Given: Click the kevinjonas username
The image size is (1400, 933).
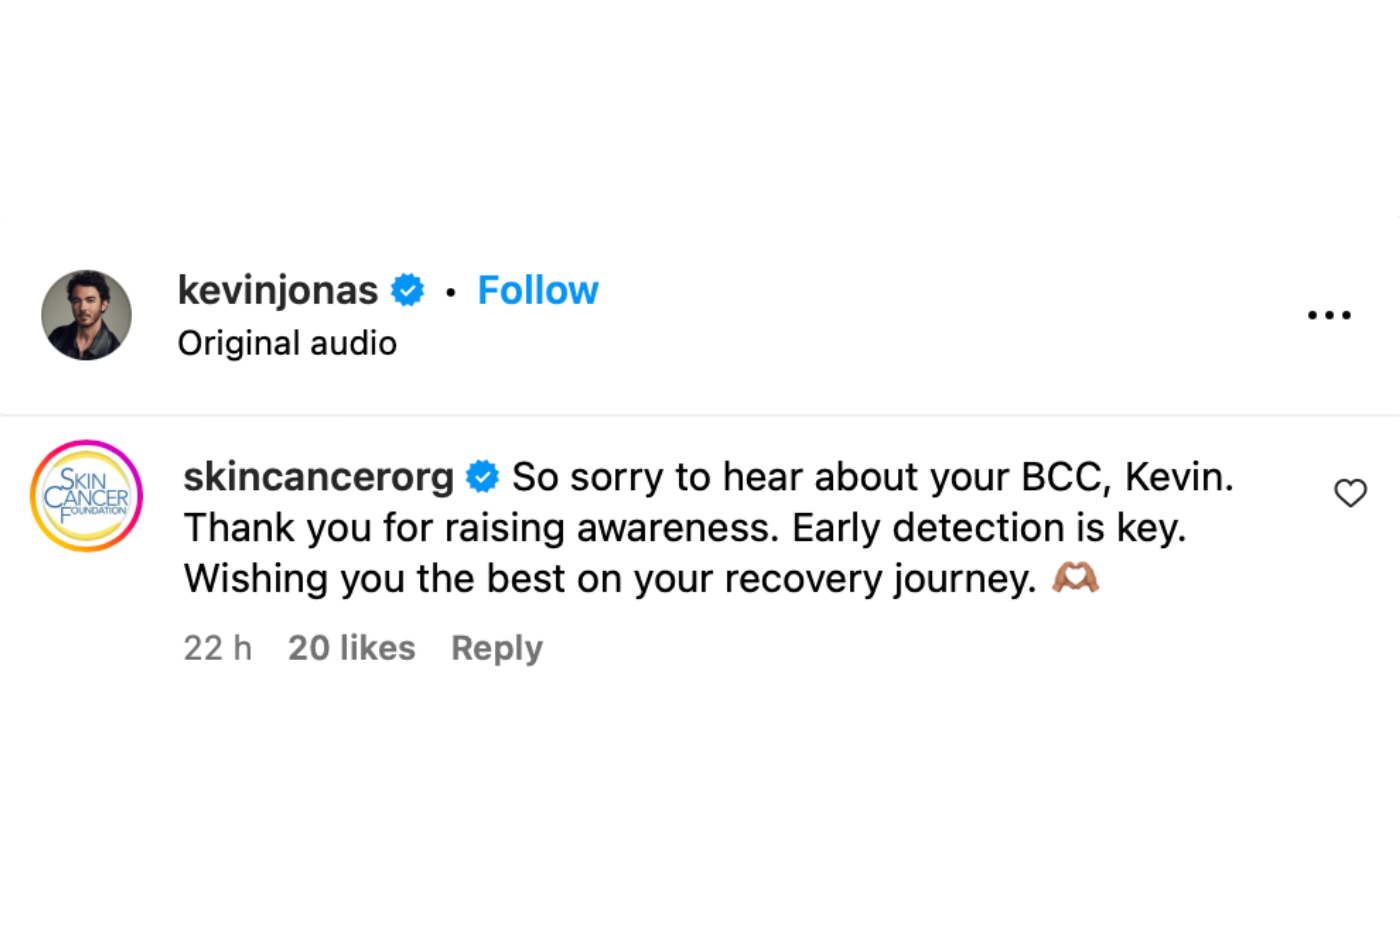Looking at the screenshot, I should pos(277,290).
